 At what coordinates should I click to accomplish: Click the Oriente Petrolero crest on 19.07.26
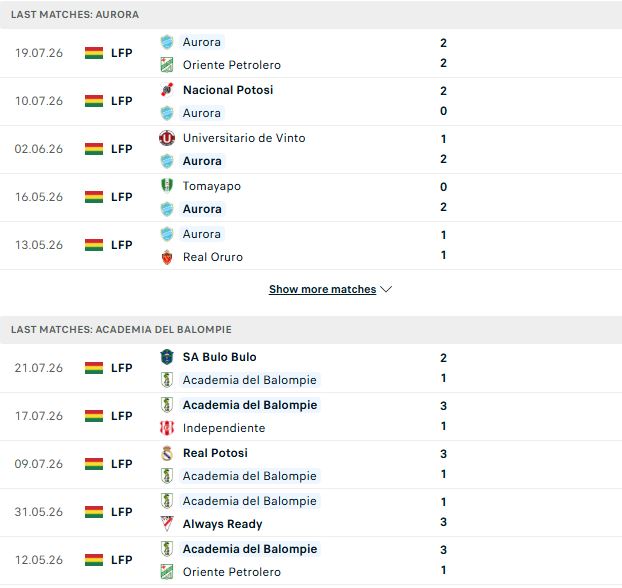pos(167,65)
